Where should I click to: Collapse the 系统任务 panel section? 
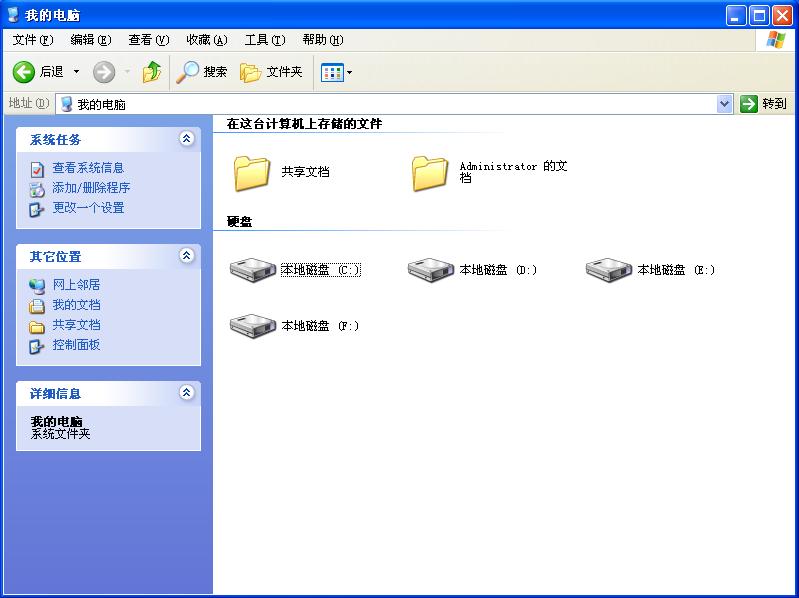pyautogui.click(x=186, y=139)
